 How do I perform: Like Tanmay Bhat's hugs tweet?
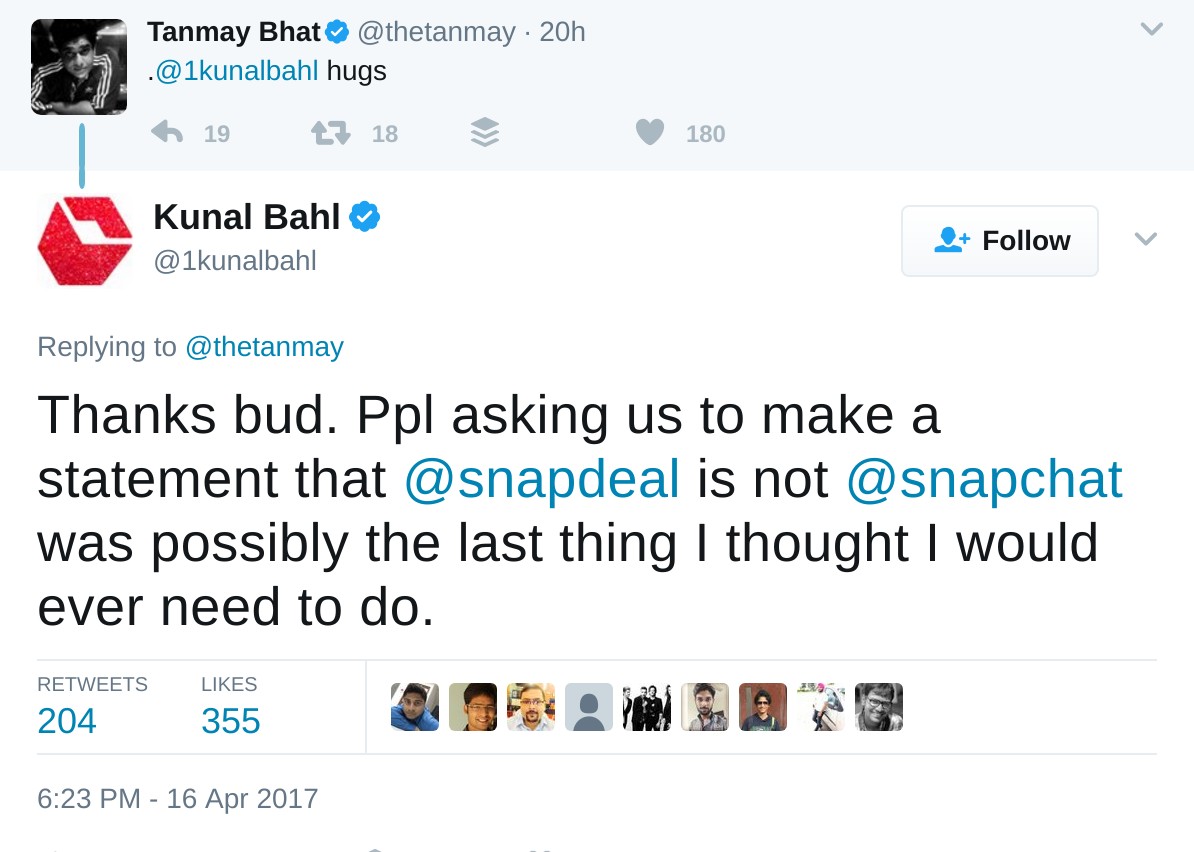(650, 132)
